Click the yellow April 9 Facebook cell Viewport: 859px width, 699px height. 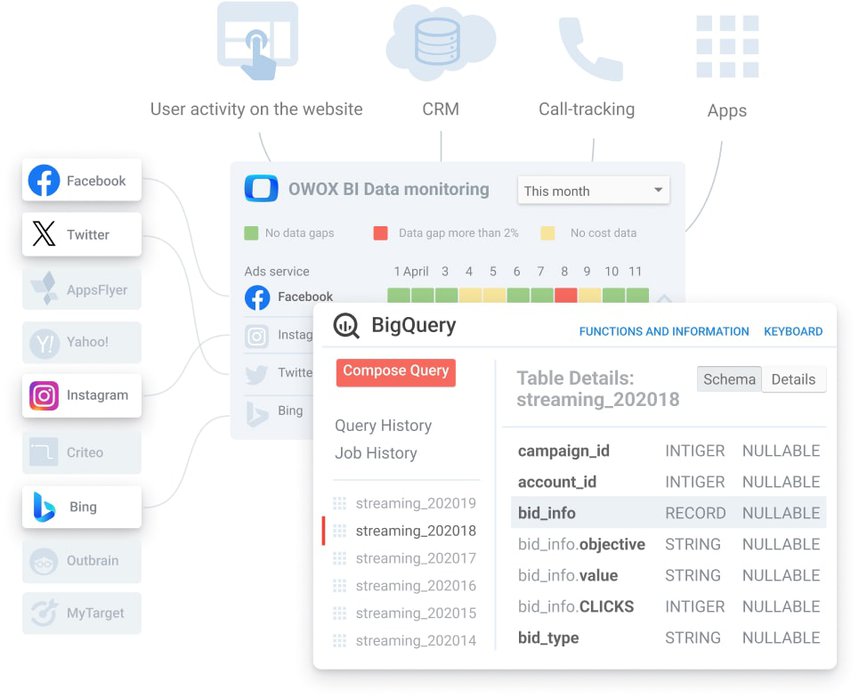coord(589,296)
